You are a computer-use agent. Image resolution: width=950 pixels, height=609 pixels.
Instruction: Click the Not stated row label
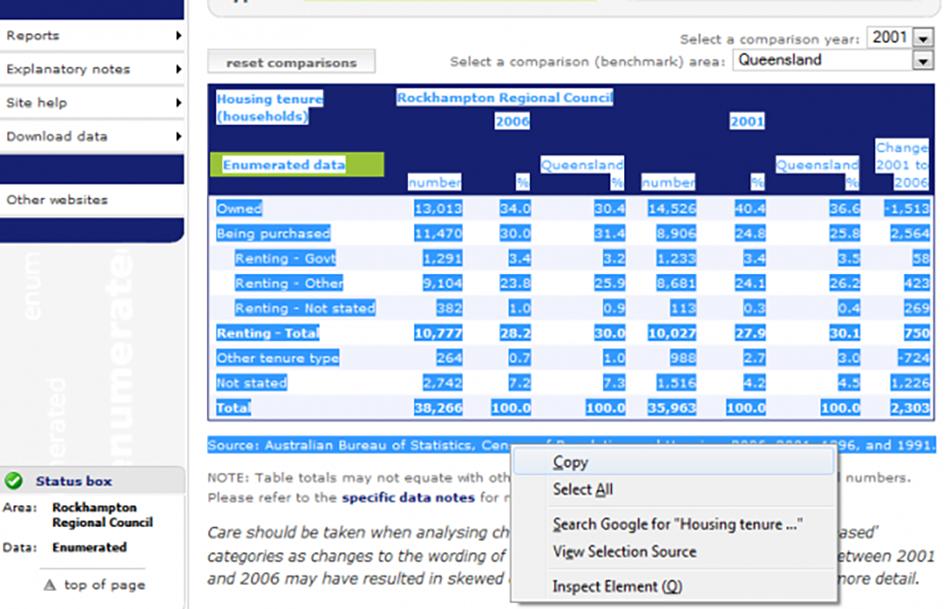click(251, 382)
